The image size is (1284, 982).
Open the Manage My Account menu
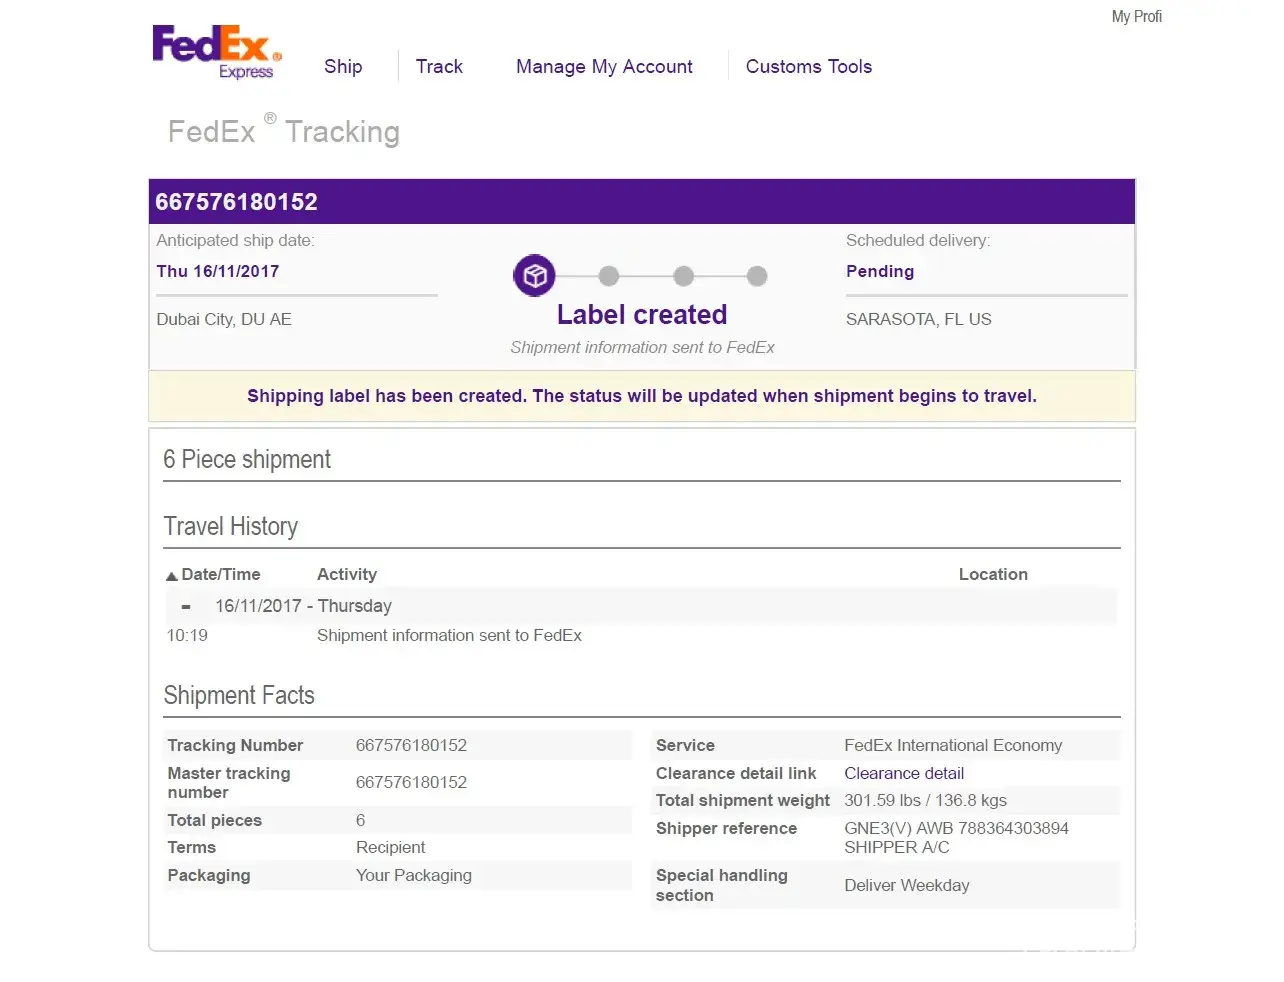pyautogui.click(x=604, y=67)
